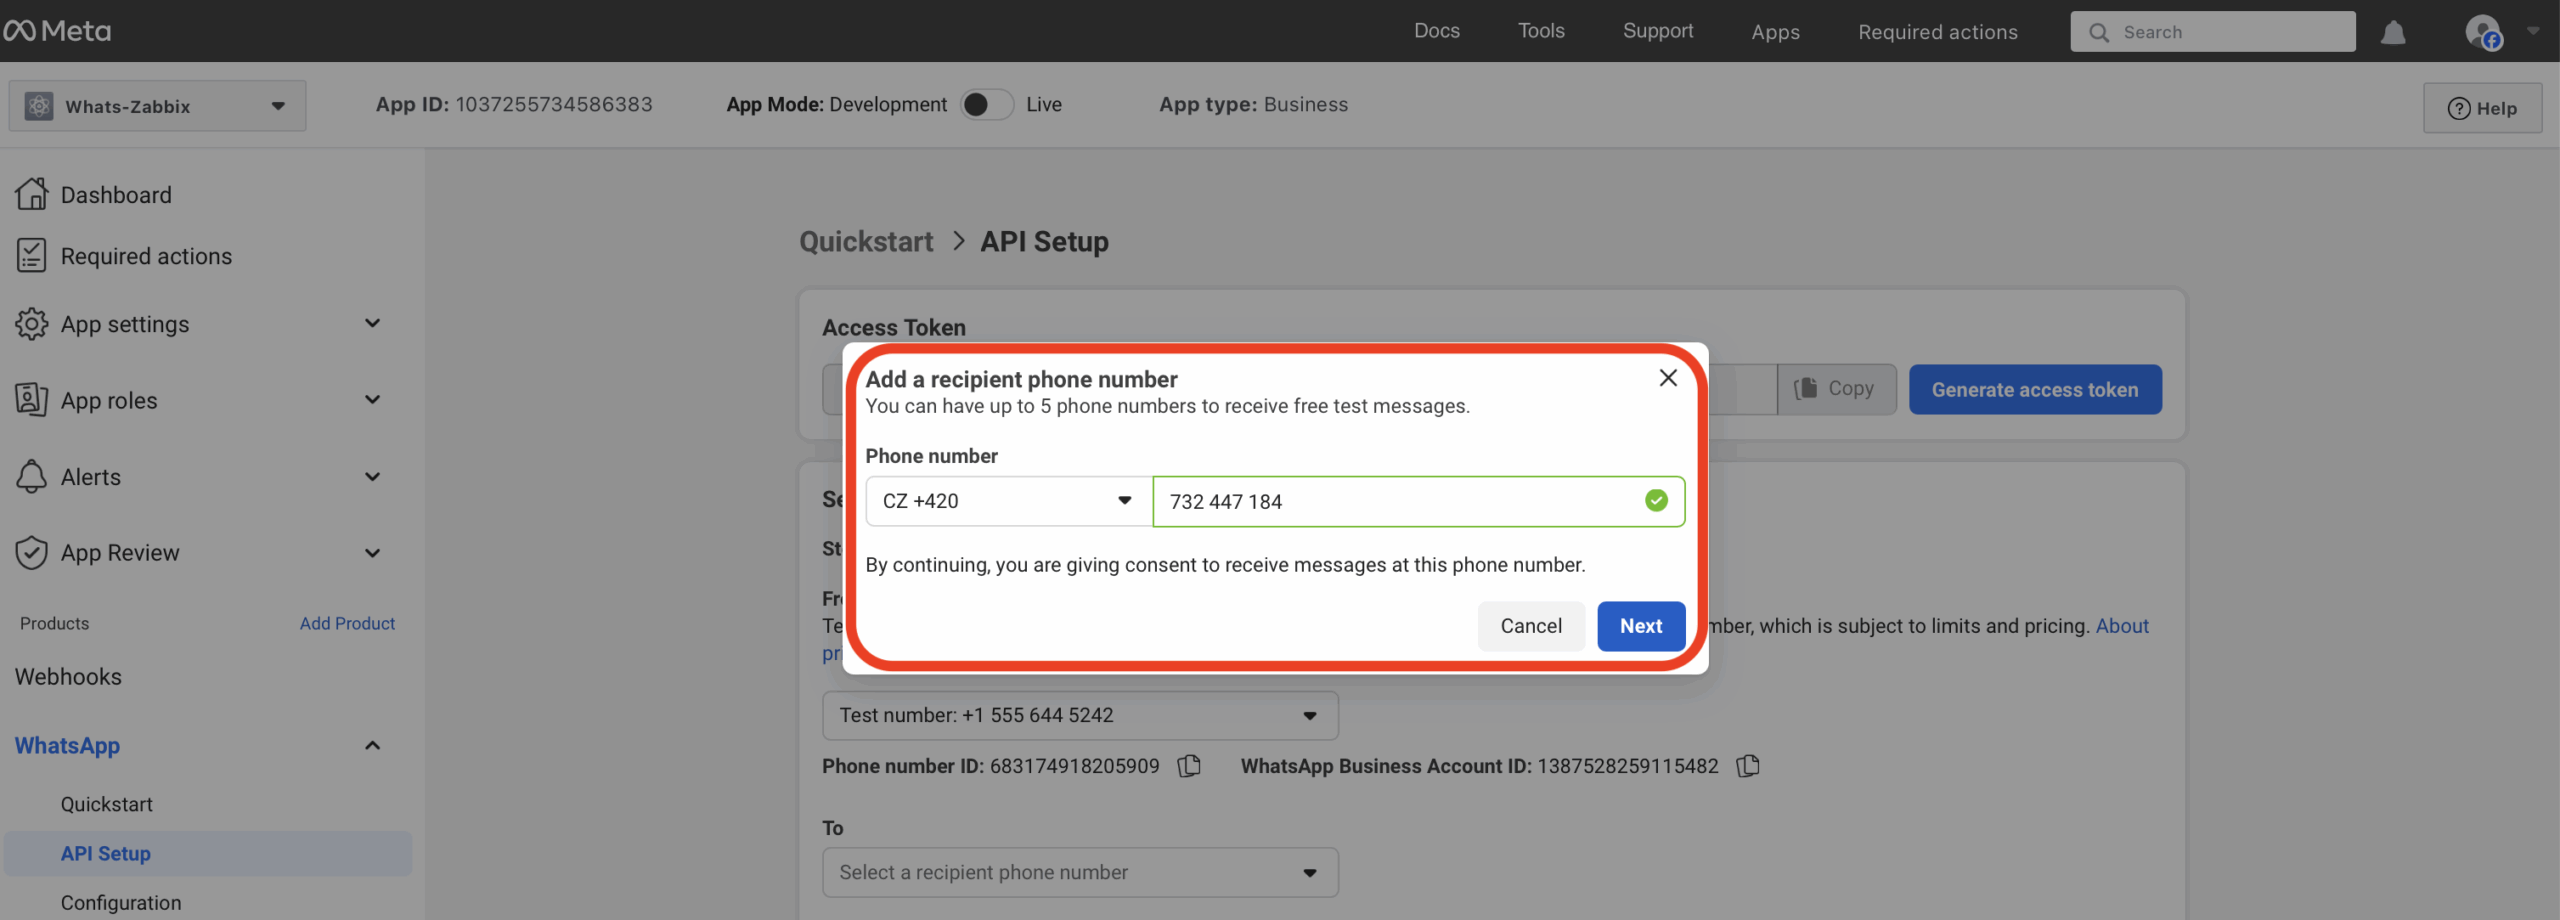Click the Dashboard home icon

31,194
